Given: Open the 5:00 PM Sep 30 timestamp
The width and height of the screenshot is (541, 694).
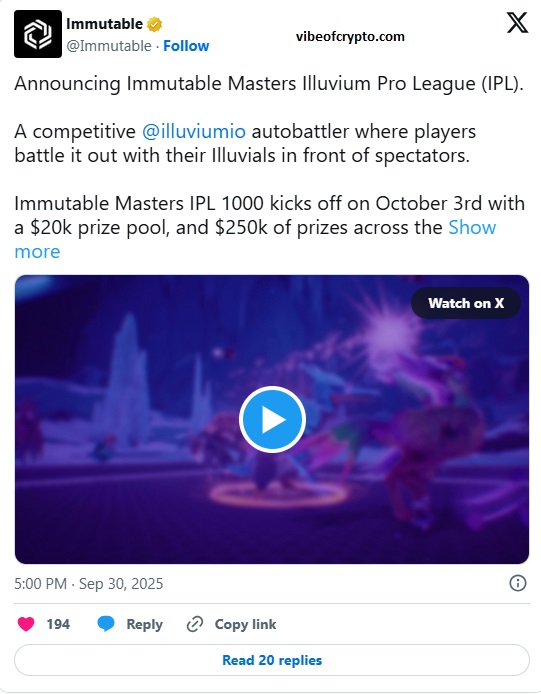Looking at the screenshot, I should 89,584.
